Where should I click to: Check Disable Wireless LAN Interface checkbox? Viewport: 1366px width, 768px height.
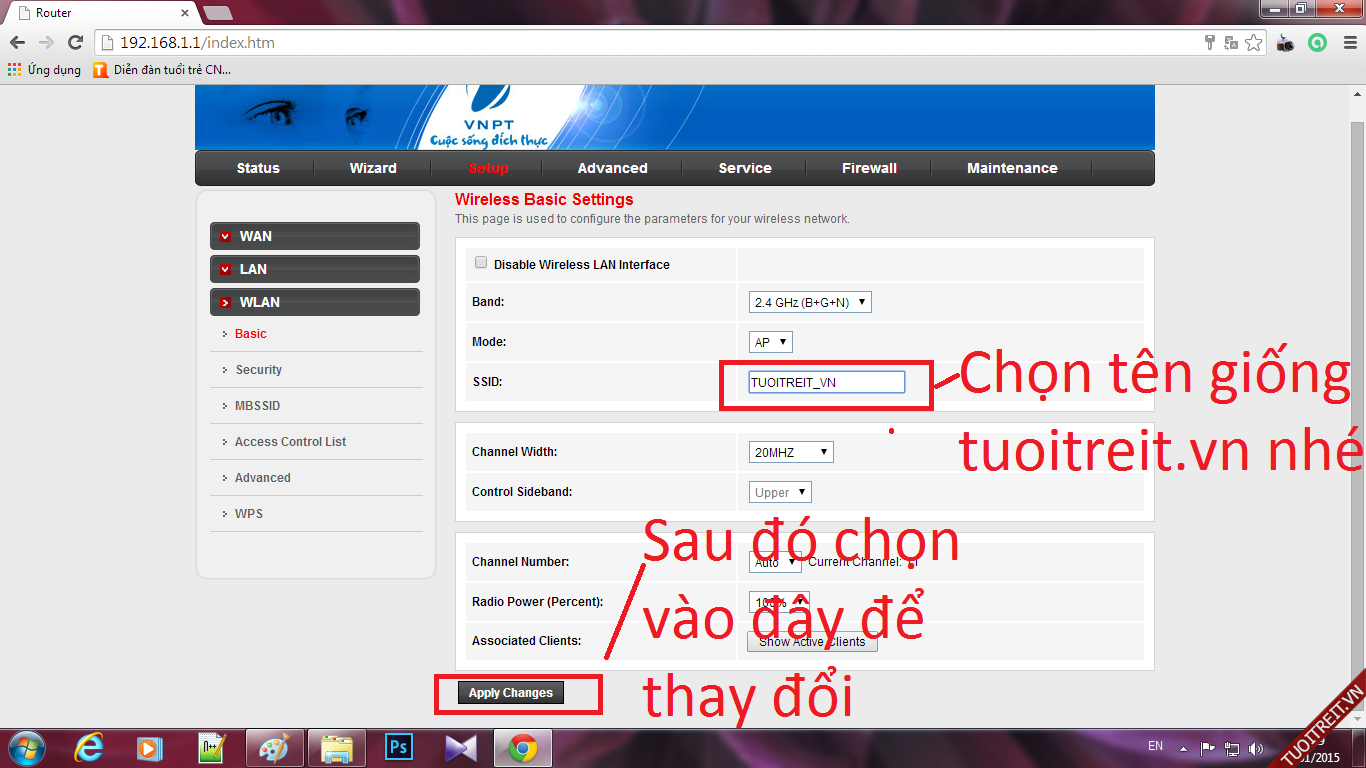(x=481, y=263)
